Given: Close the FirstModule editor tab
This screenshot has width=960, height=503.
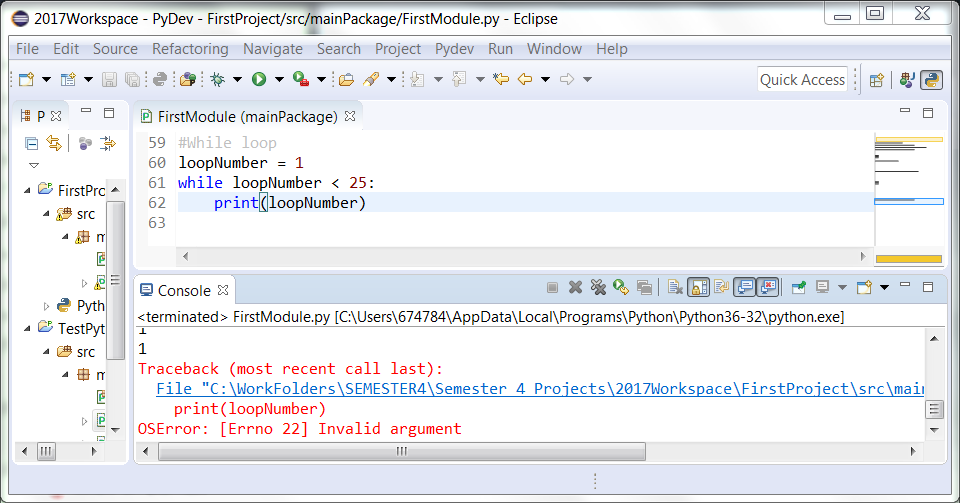Looking at the screenshot, I should click(x=350, y=116).
